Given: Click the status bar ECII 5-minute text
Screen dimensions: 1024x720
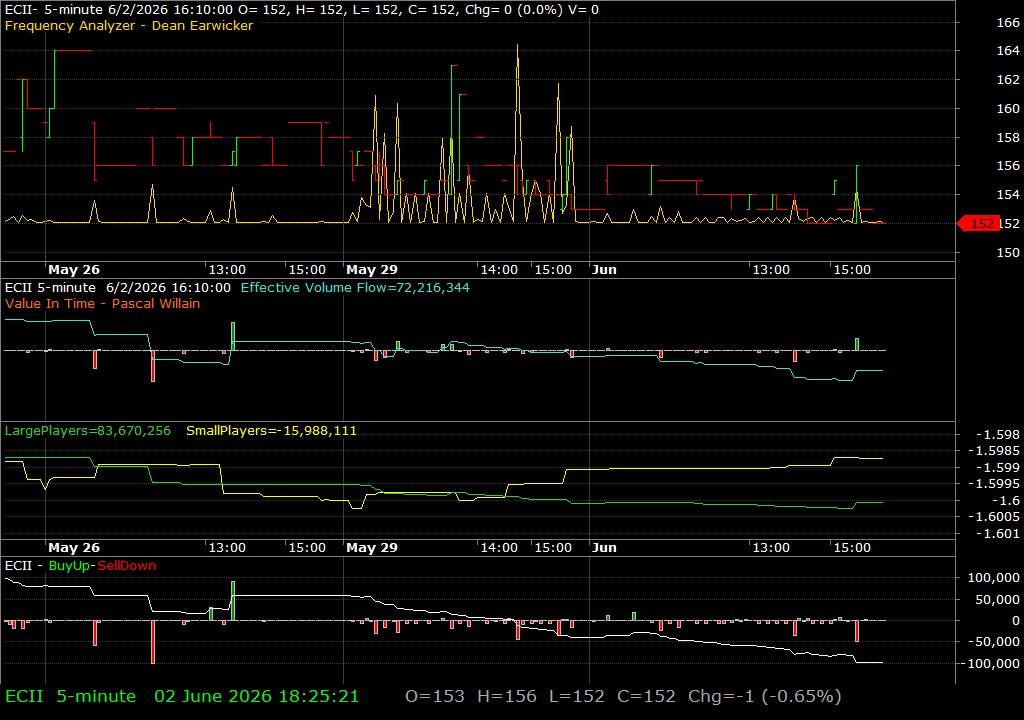Looking at the screenshot, I should pyautogui.click(x=71, y=696).
